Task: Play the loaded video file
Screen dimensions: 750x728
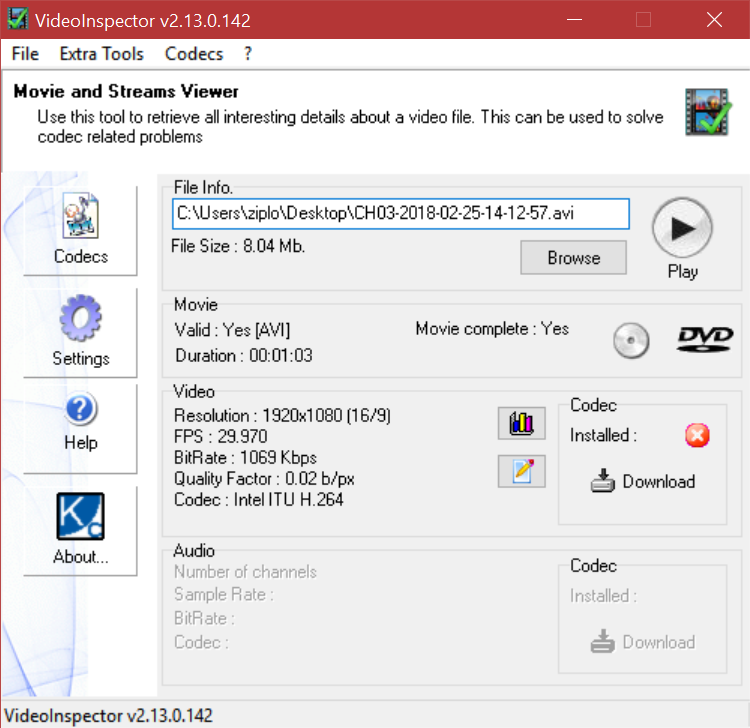Action: coord(682,229)
